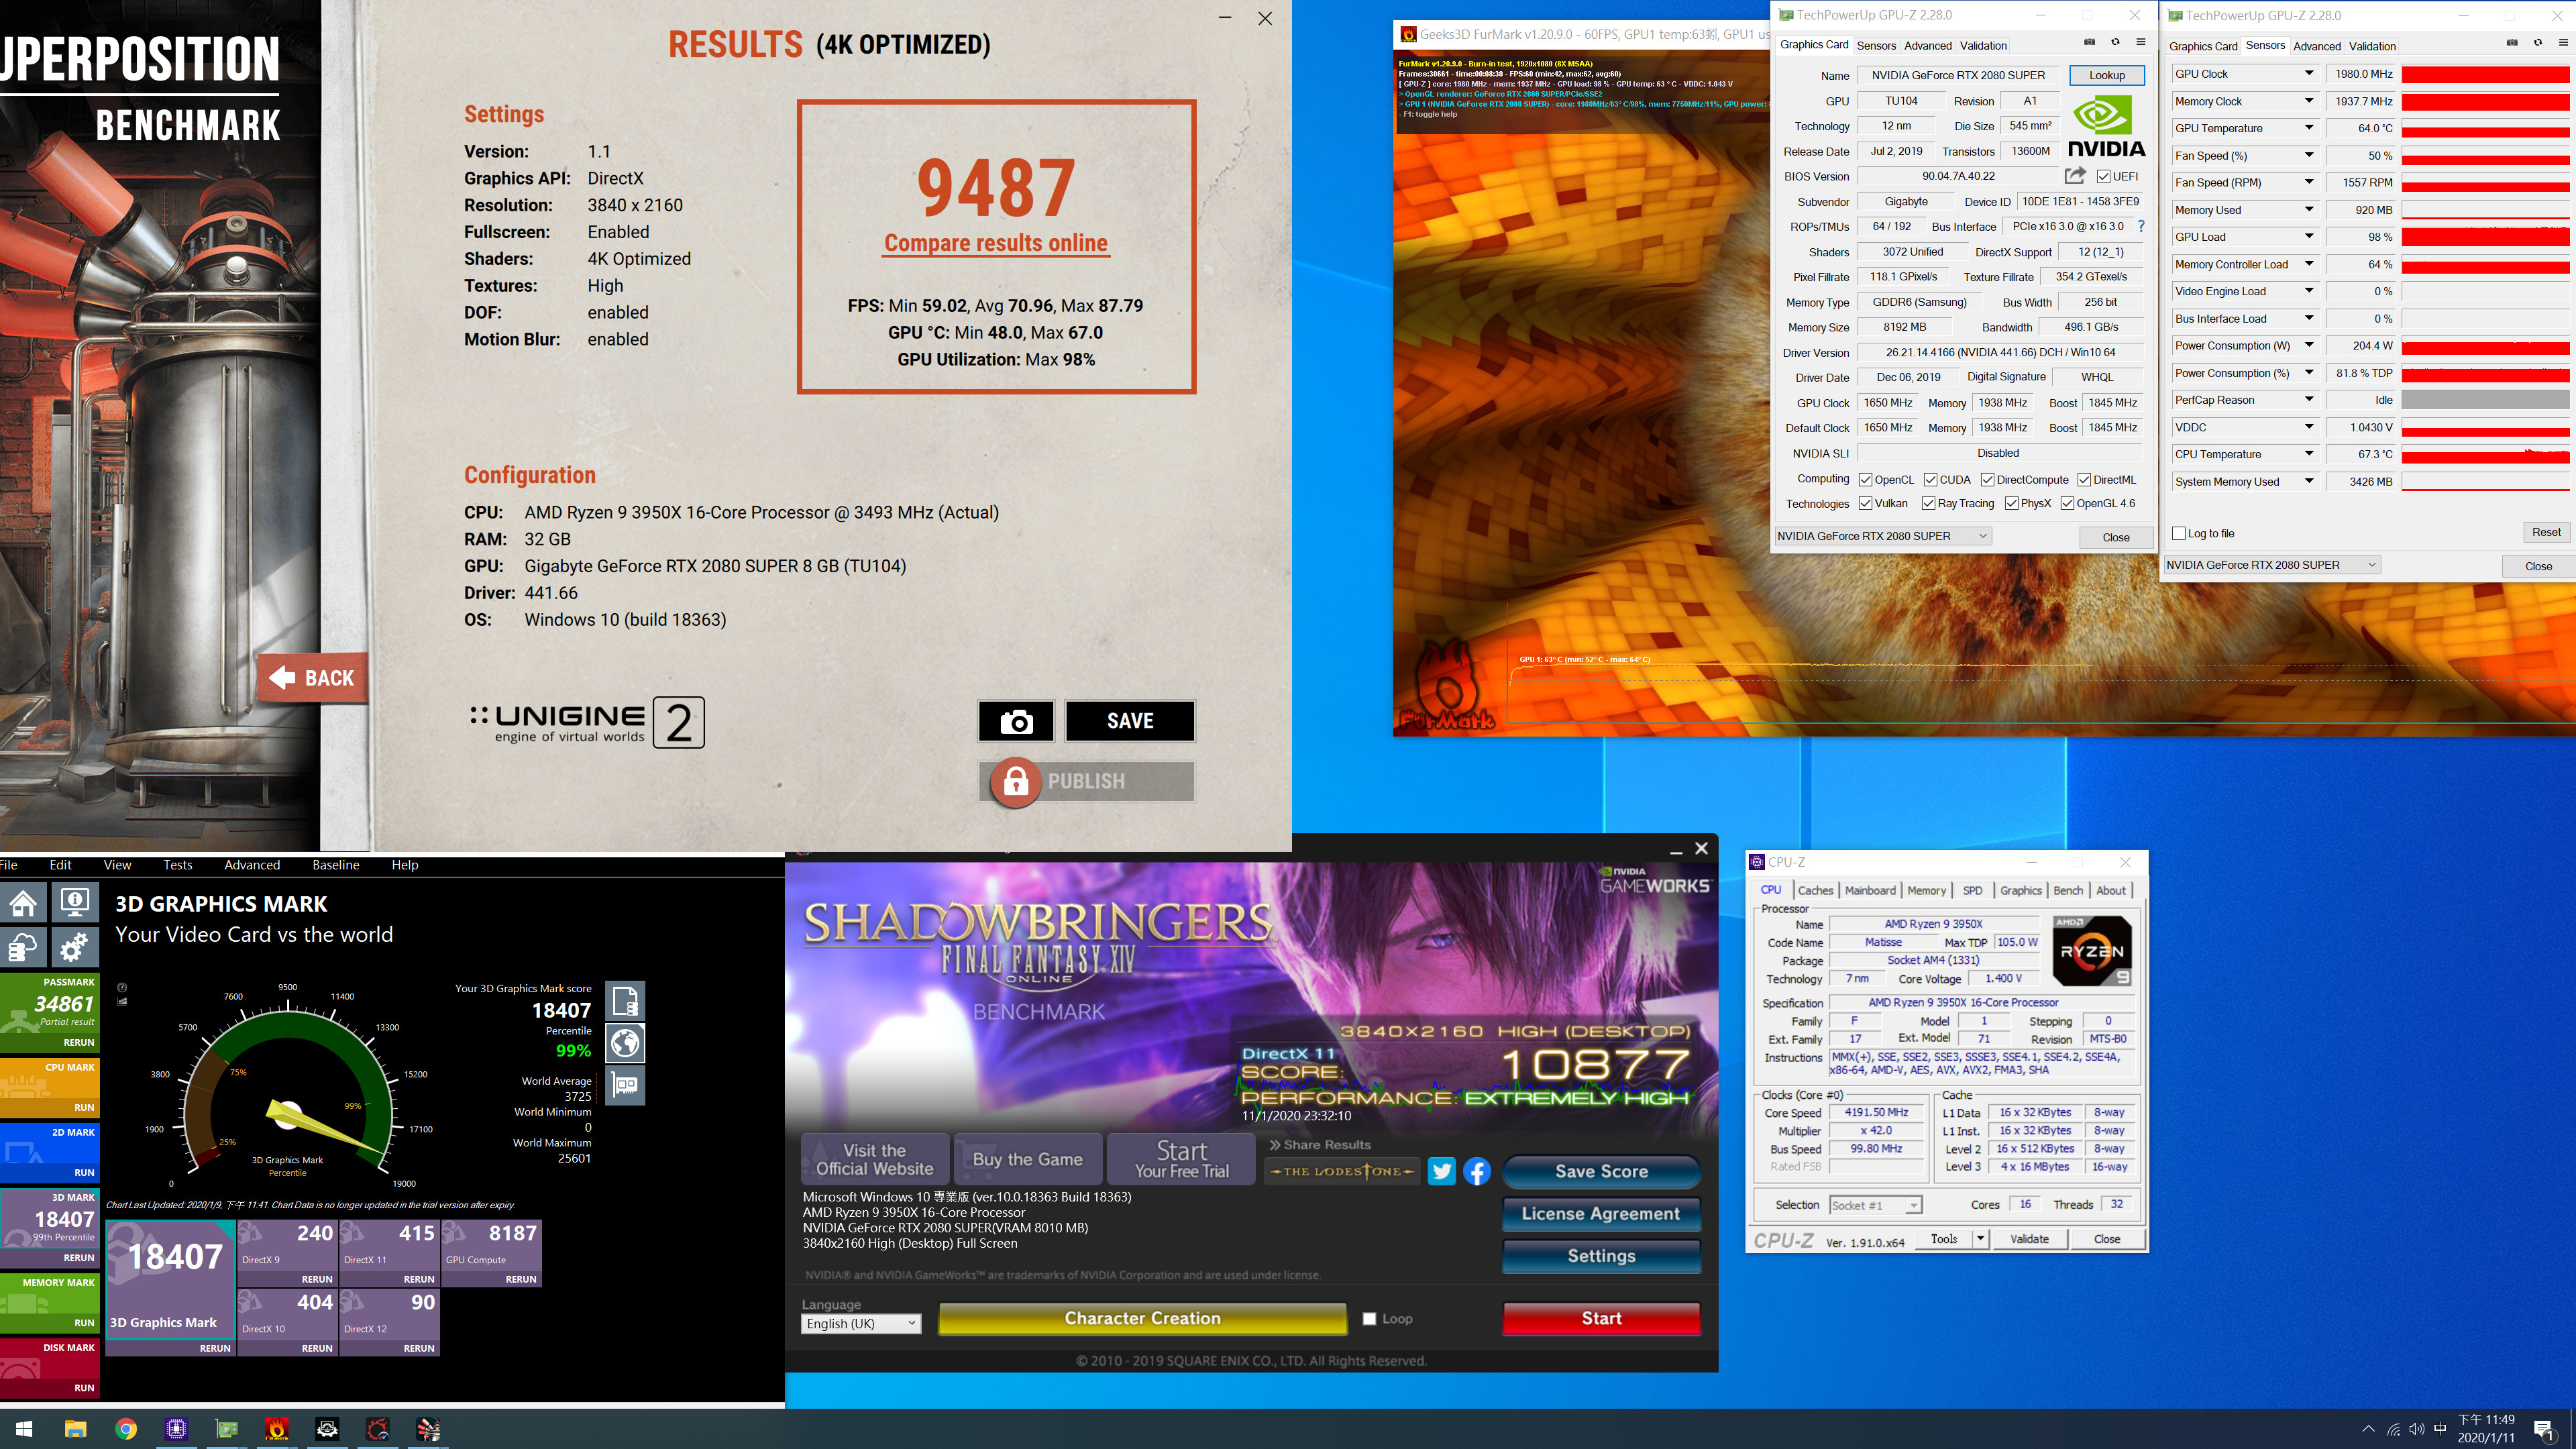Switch to Advanced tab in GPU-Z Sensors window
The width and height of the screenshot is (2576, 1449).
pos(2316,46)
